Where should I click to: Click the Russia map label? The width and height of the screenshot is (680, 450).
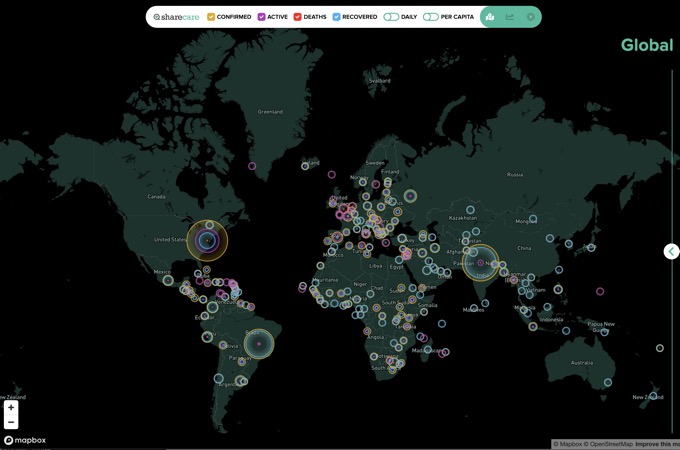click(515, 175)
